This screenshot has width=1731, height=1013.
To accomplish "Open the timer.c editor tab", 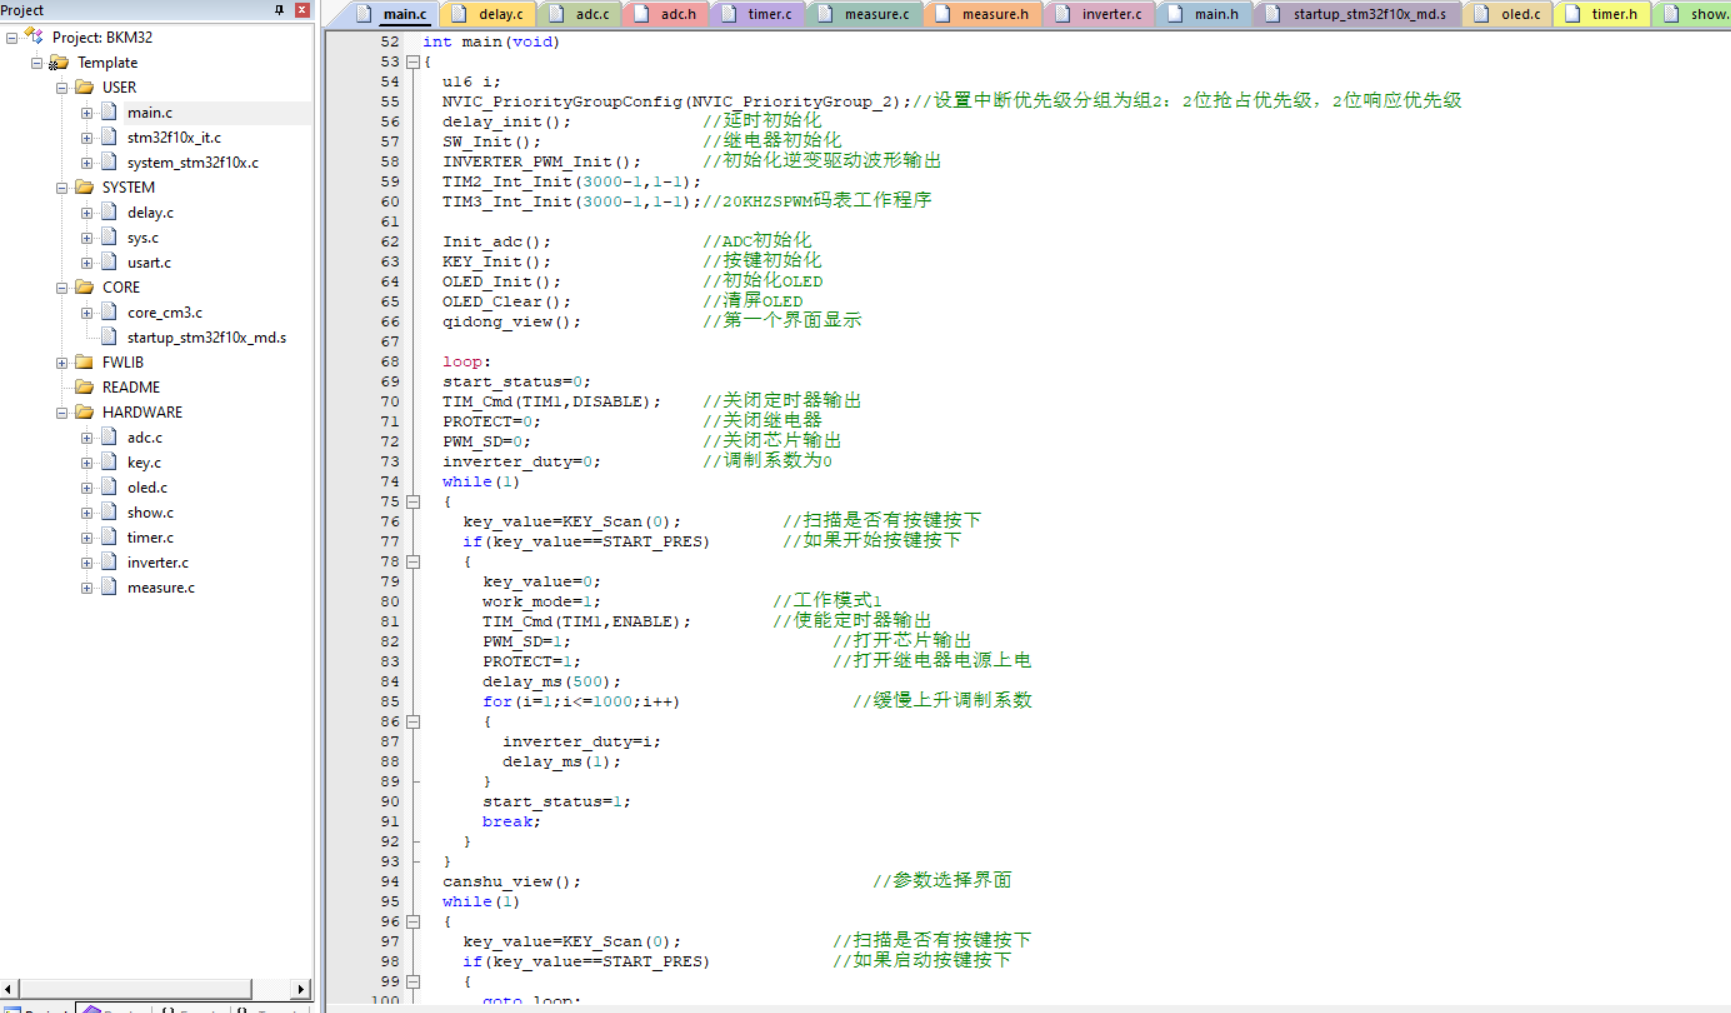I will tap(758, 14).
